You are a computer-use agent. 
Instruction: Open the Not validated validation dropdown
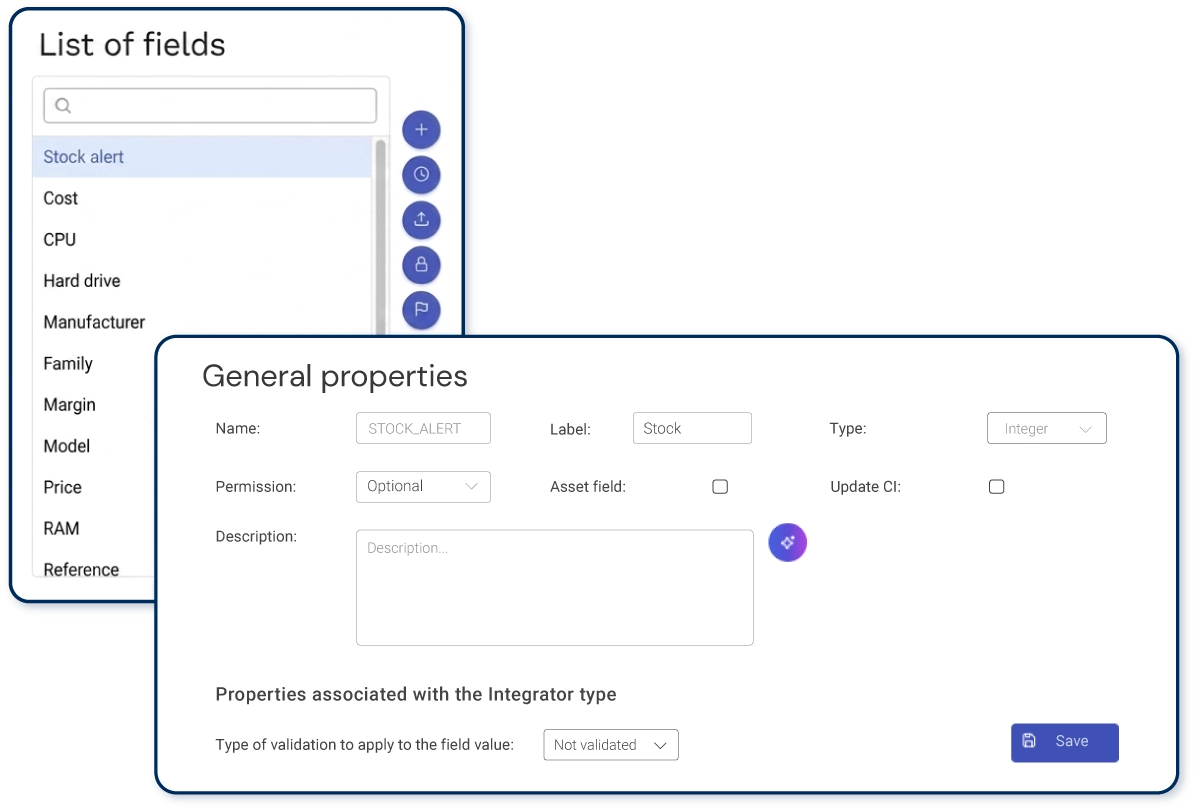[x=611, y=745]
